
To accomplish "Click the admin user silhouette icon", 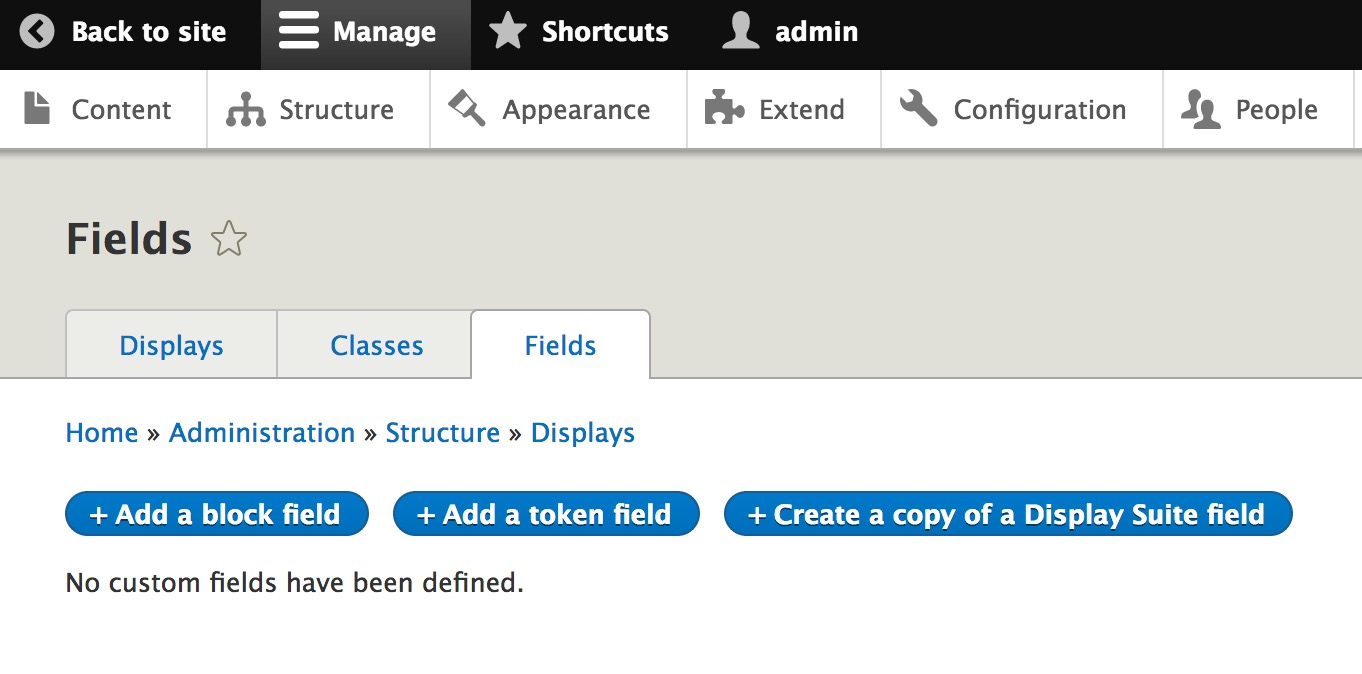I will 741,32.
